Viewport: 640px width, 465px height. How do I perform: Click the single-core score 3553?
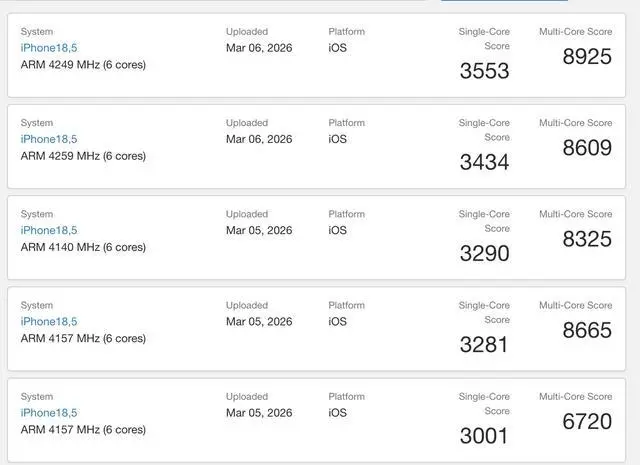tap(484, 71)
